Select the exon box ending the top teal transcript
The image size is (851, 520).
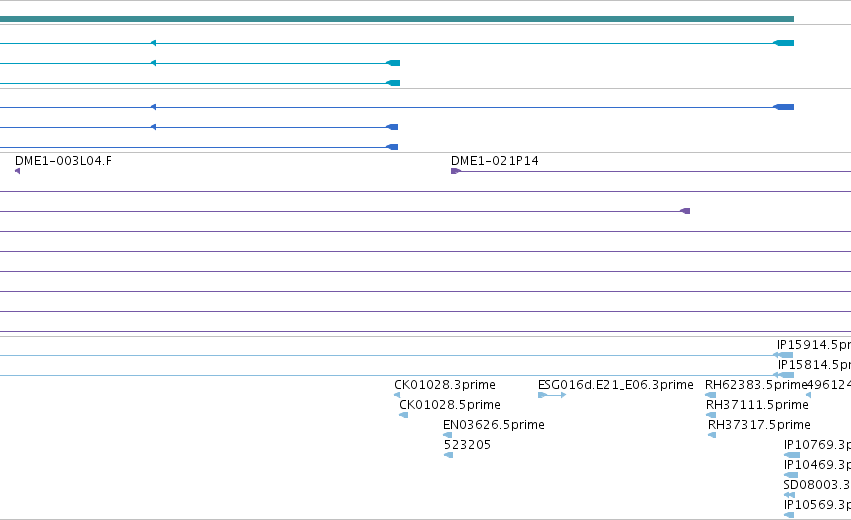(784, 43)
